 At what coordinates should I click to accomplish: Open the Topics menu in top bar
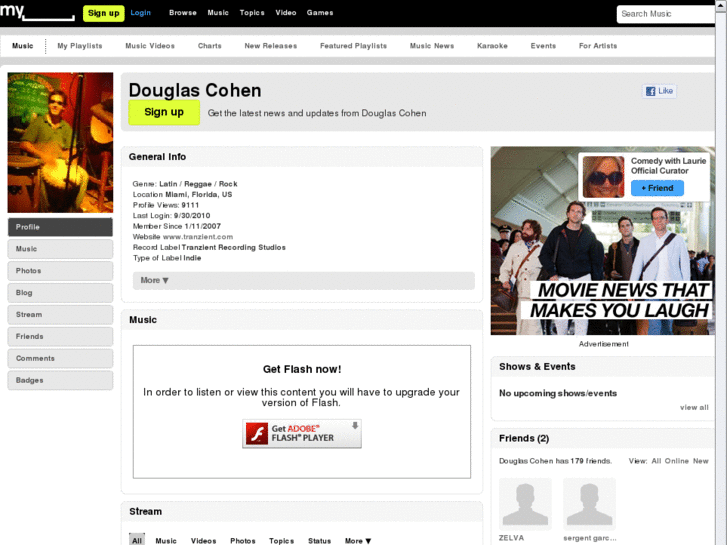(x=252, y=13)
